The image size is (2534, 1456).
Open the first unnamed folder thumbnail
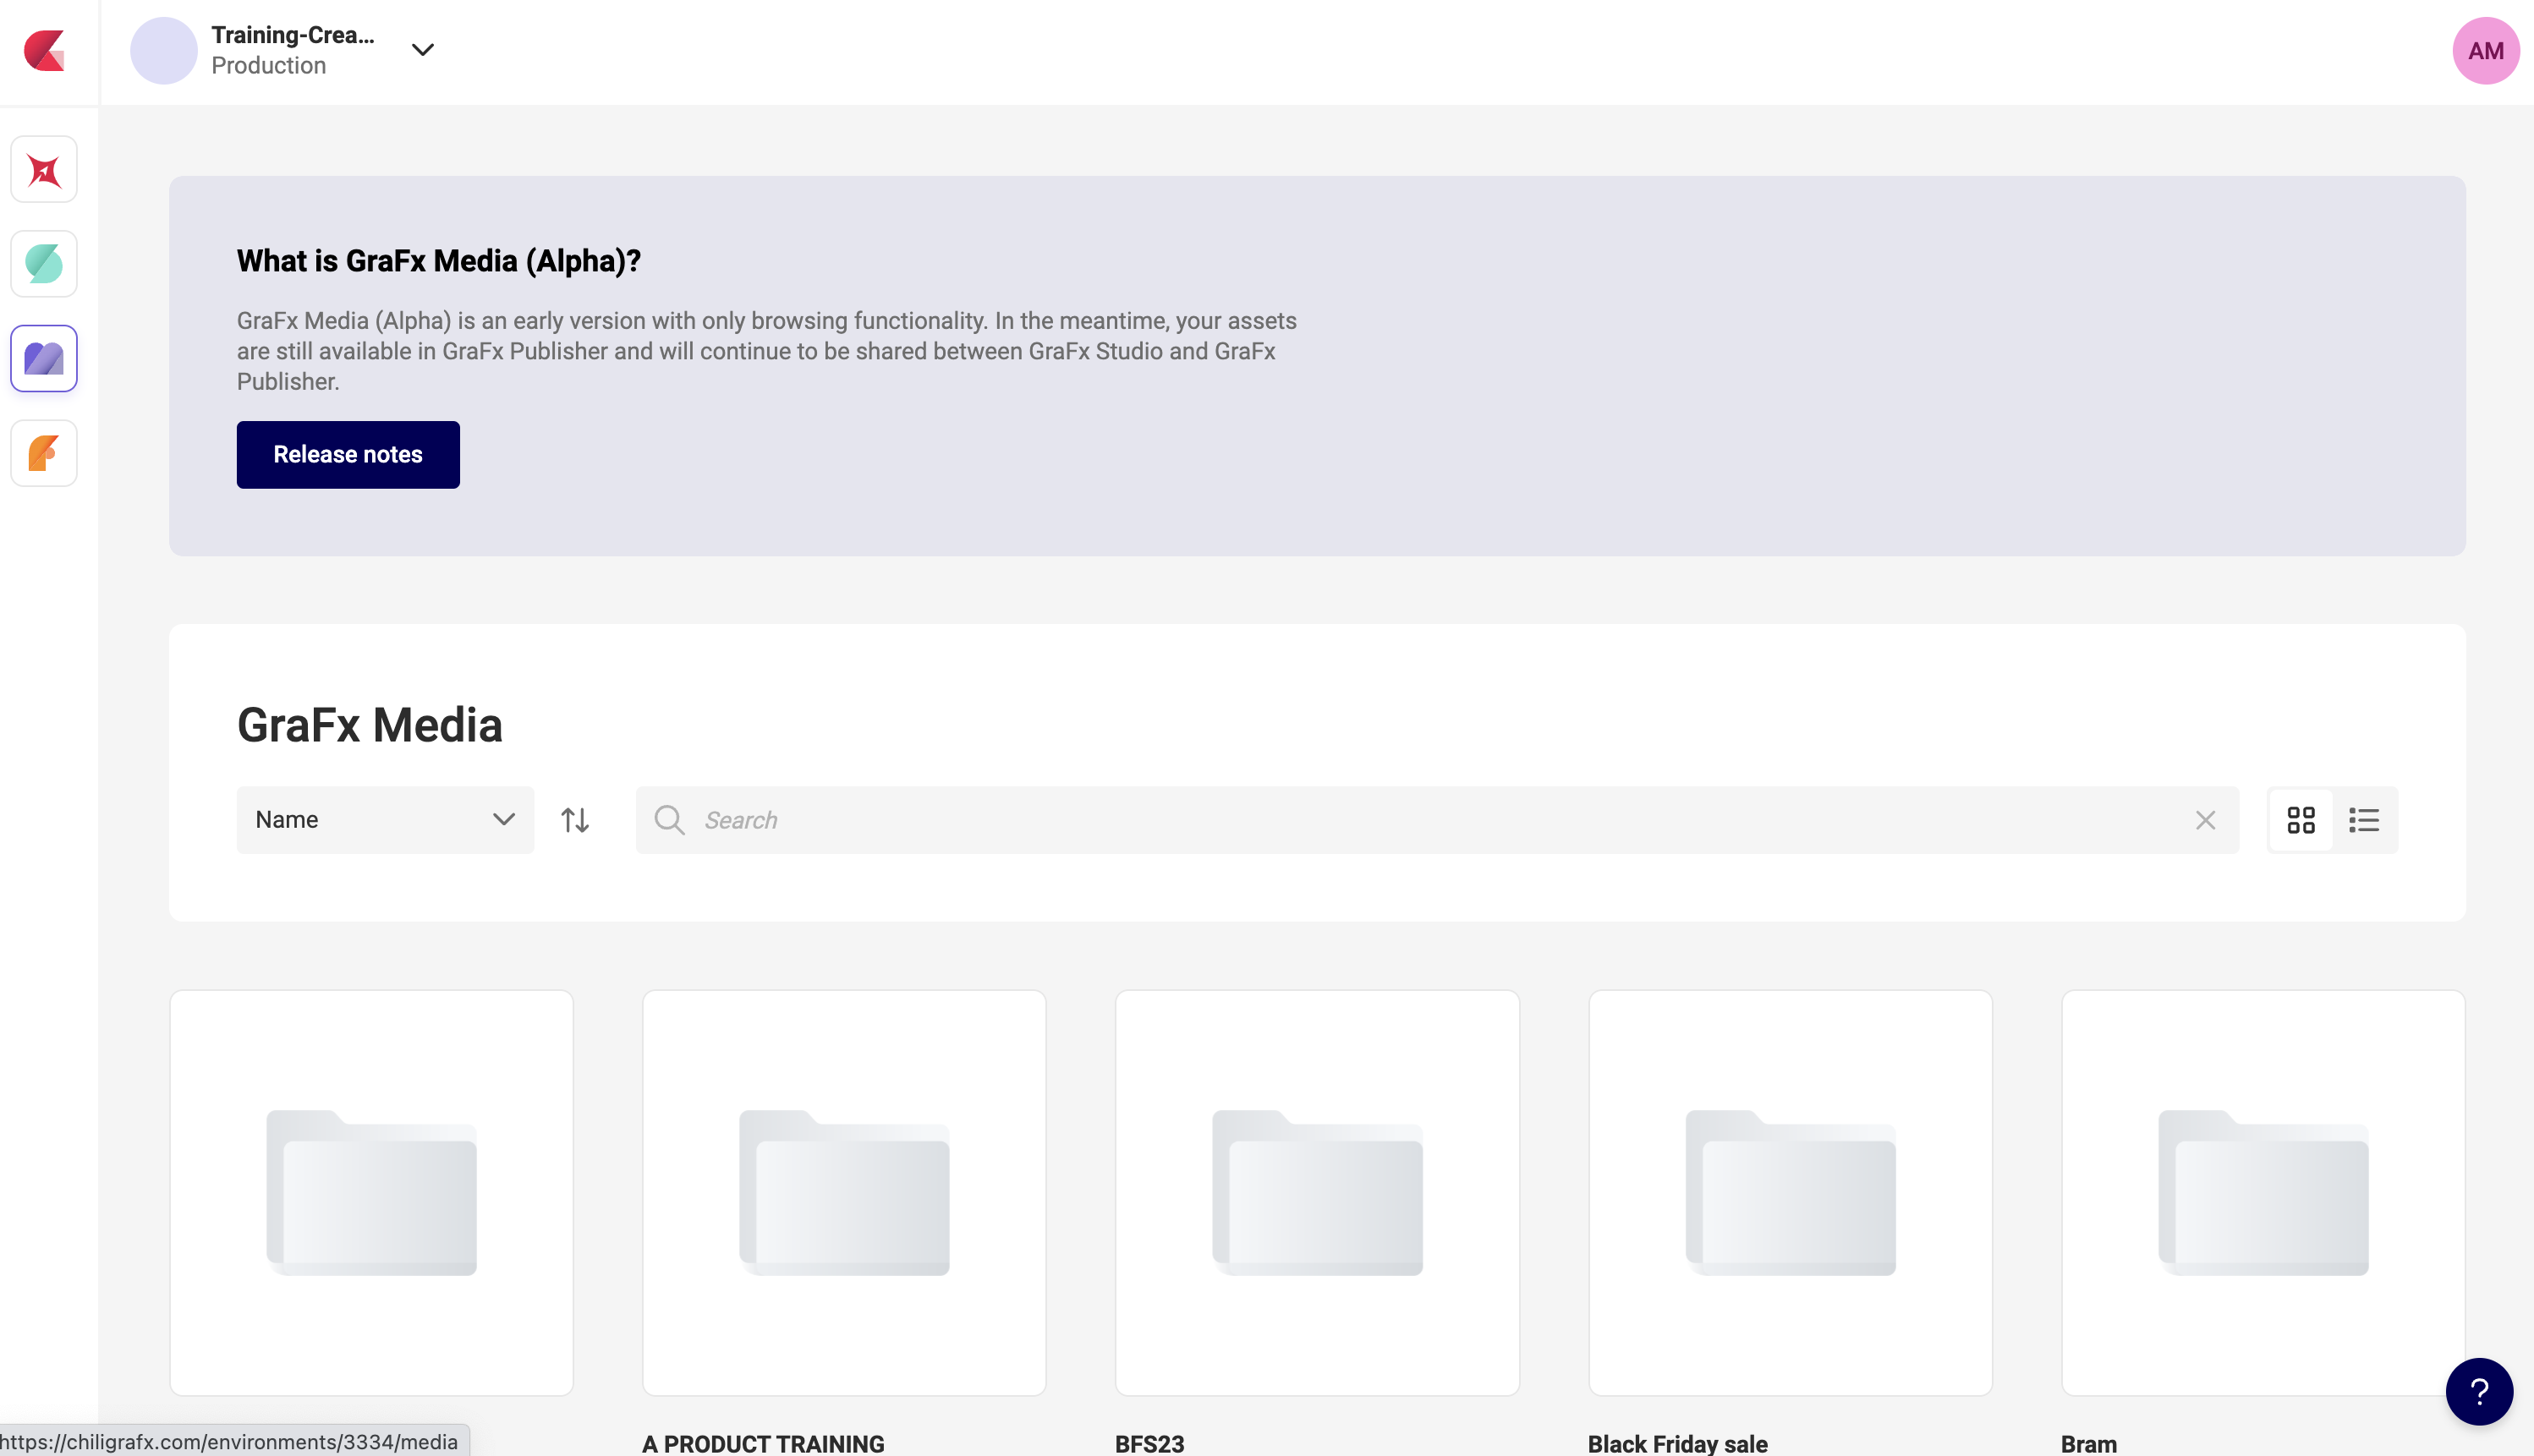point(371,1192)
